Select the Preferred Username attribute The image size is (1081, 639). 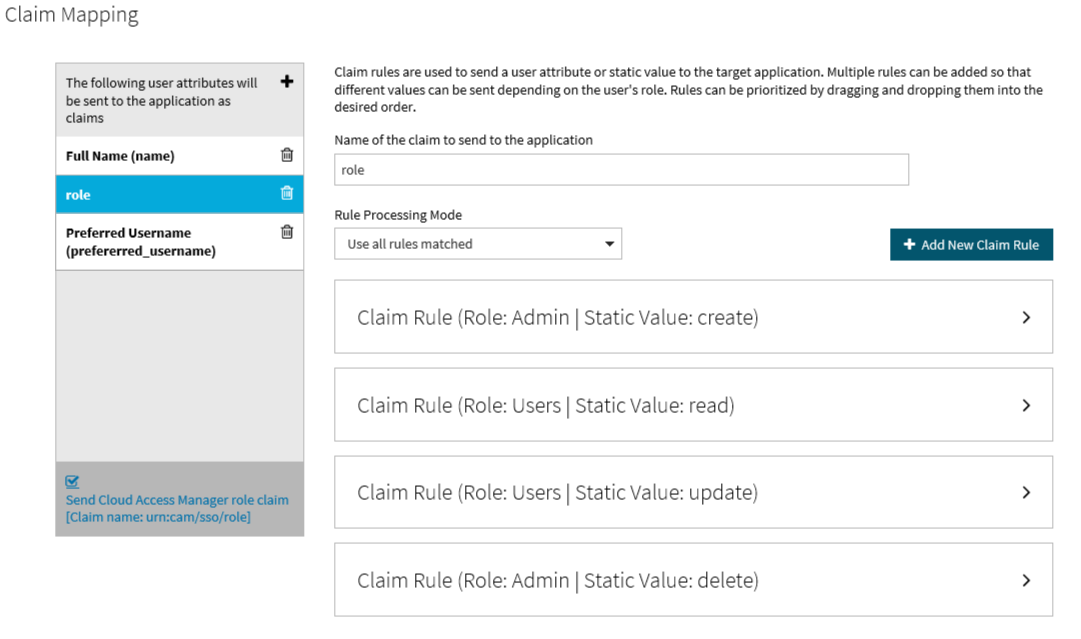[140, 242]
